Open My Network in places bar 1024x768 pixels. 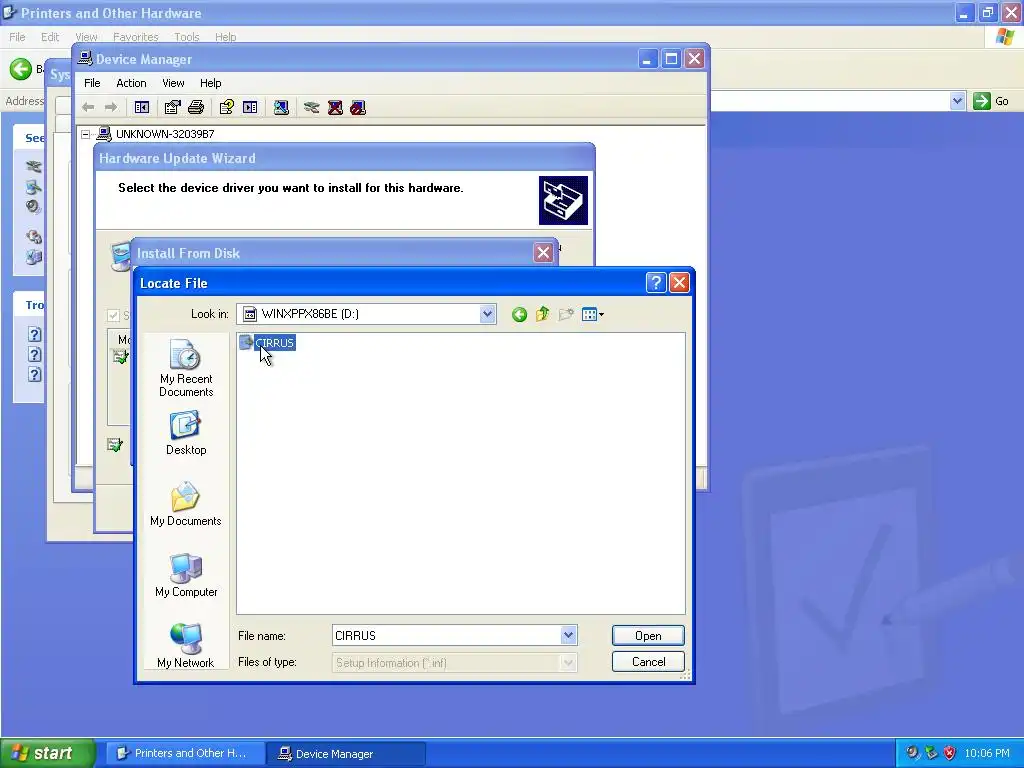(186, 645)
